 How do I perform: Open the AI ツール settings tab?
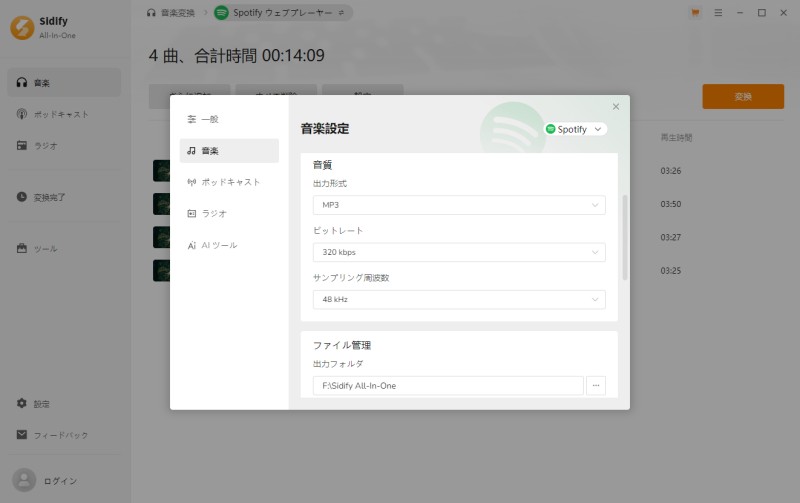pos(229,245)
